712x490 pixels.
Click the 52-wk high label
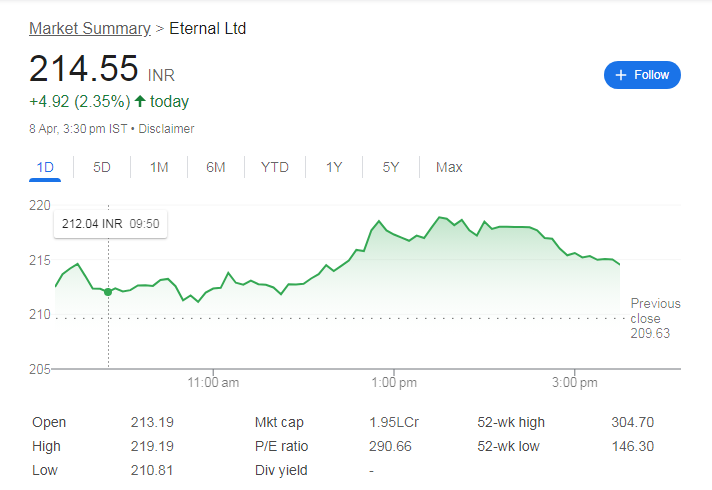511,422
